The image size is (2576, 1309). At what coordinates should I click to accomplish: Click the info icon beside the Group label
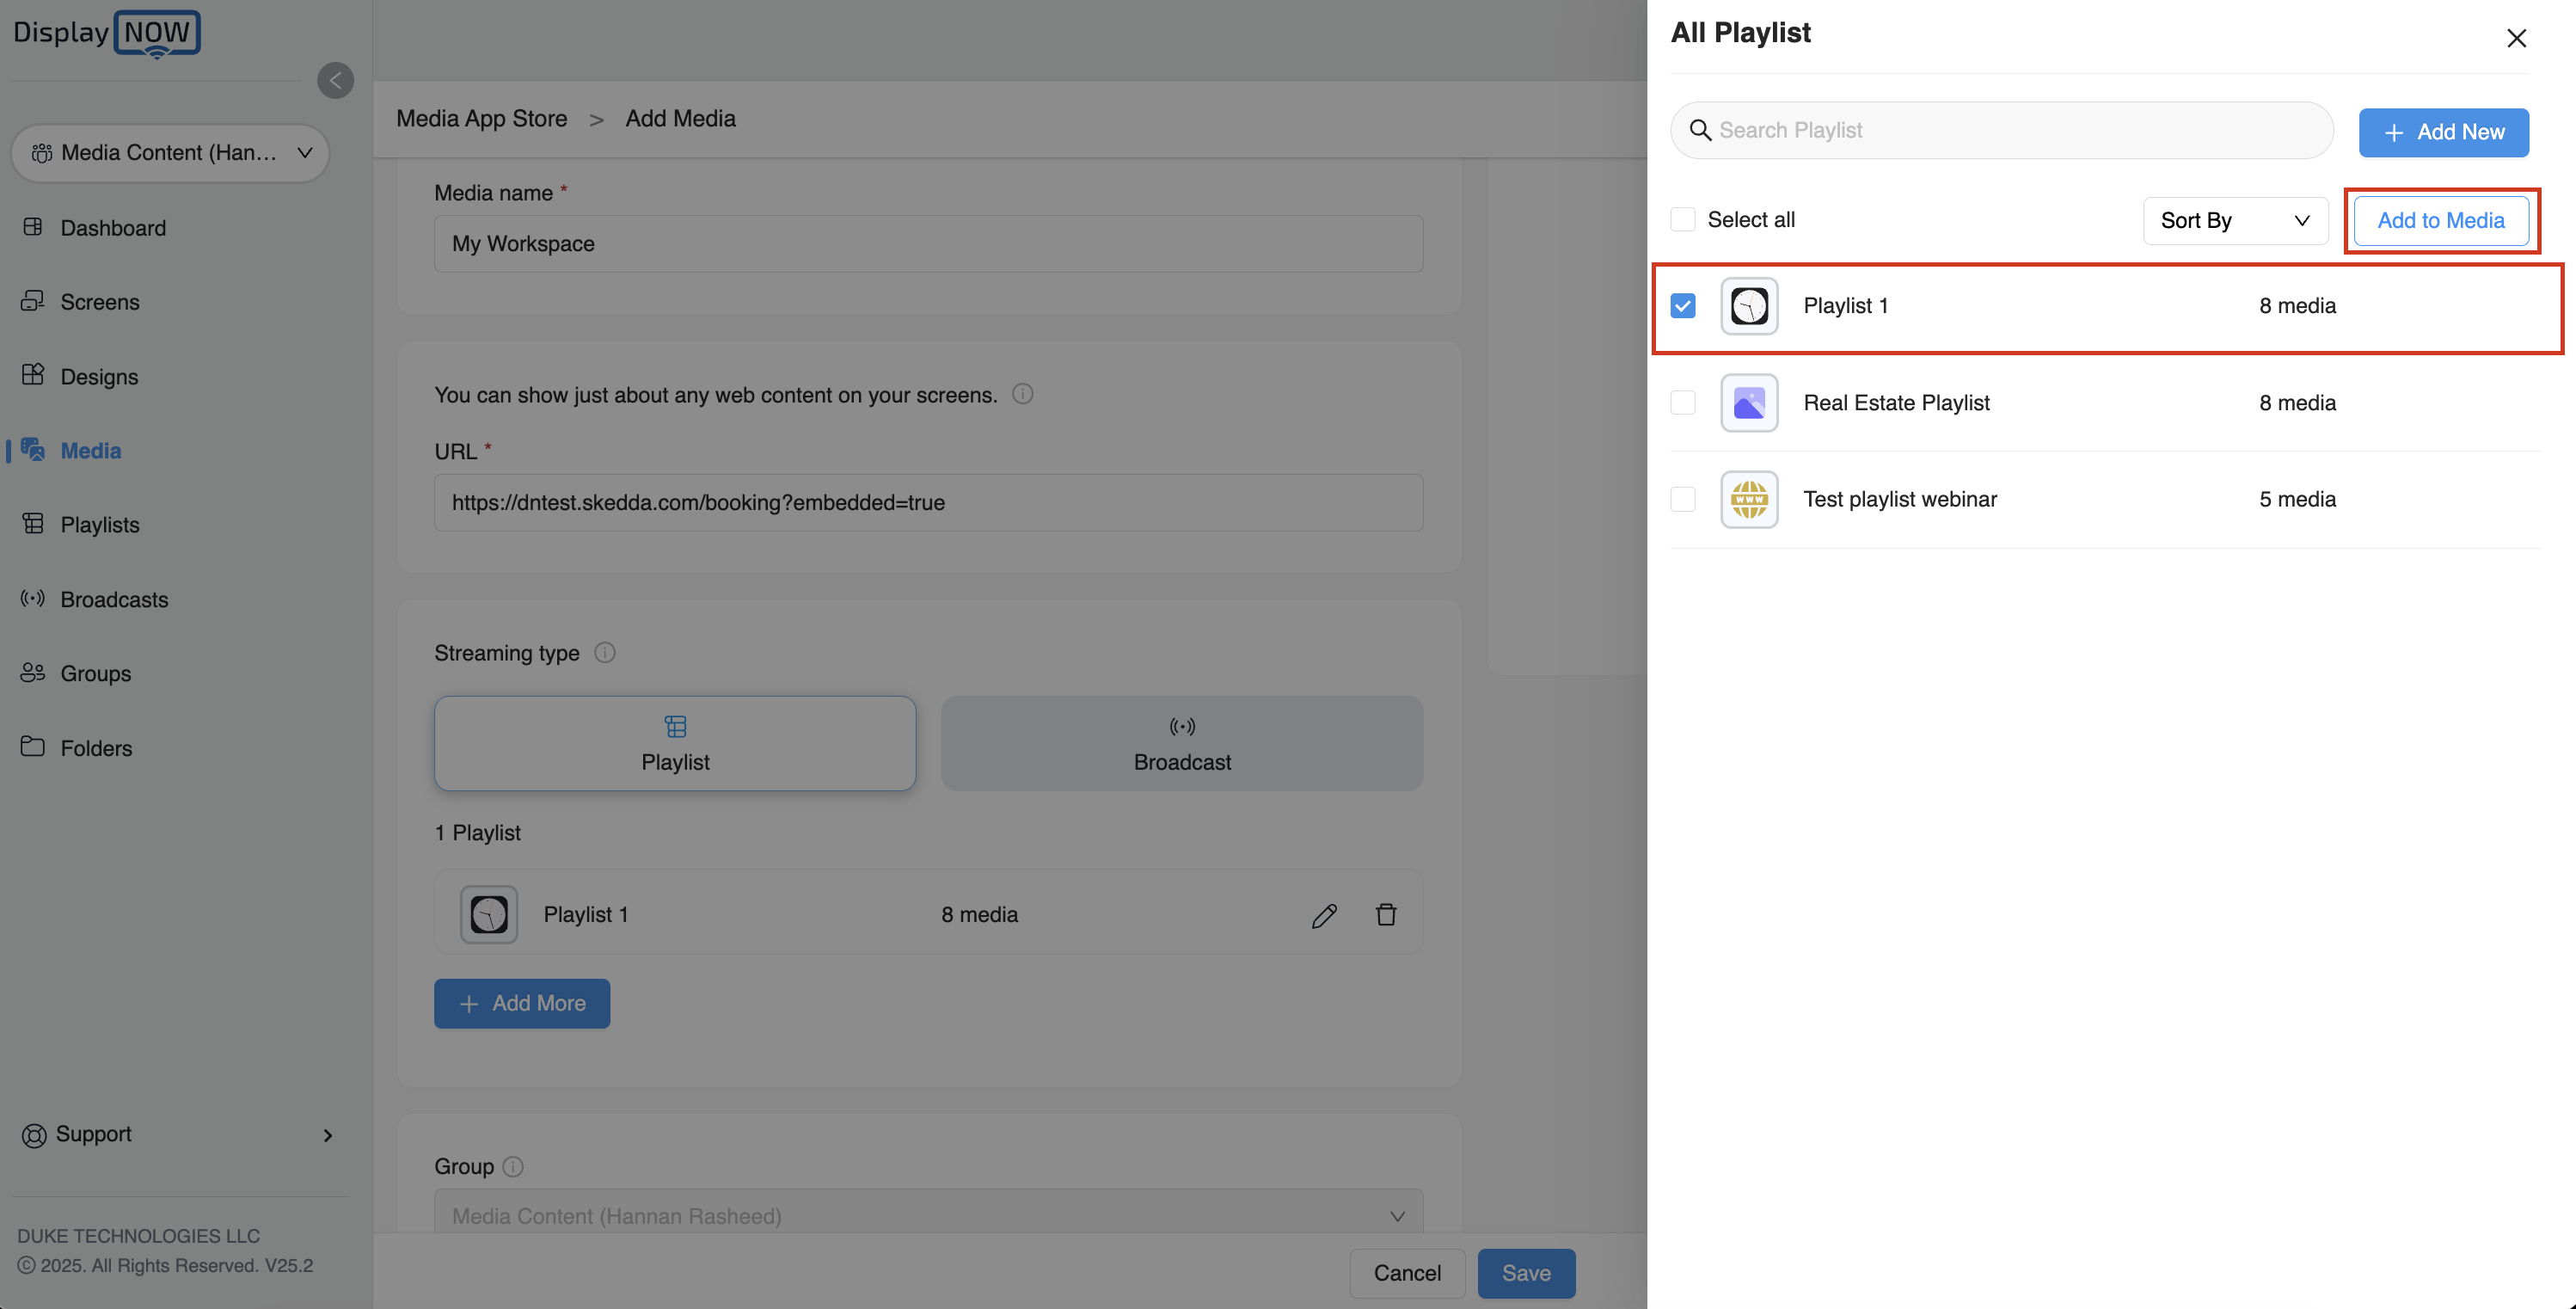point(513,1166)
